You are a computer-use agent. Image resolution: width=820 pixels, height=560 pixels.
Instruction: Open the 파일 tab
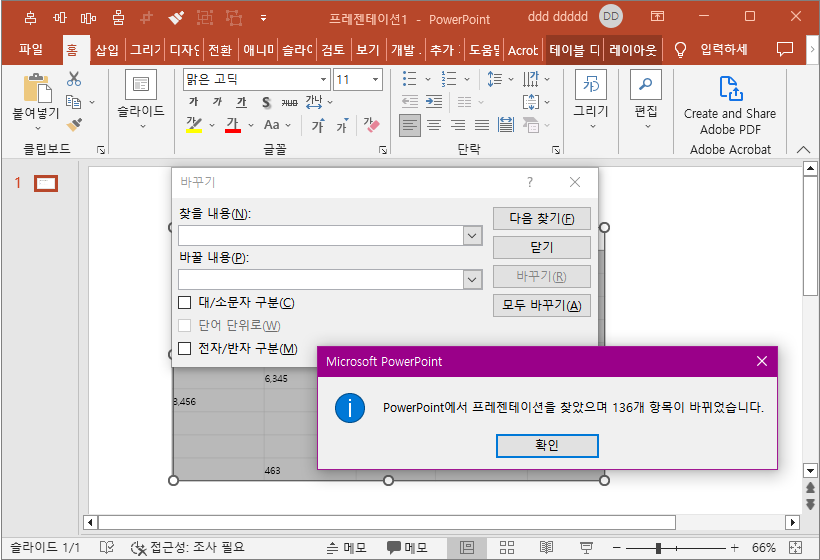click(x=31, y=50)
